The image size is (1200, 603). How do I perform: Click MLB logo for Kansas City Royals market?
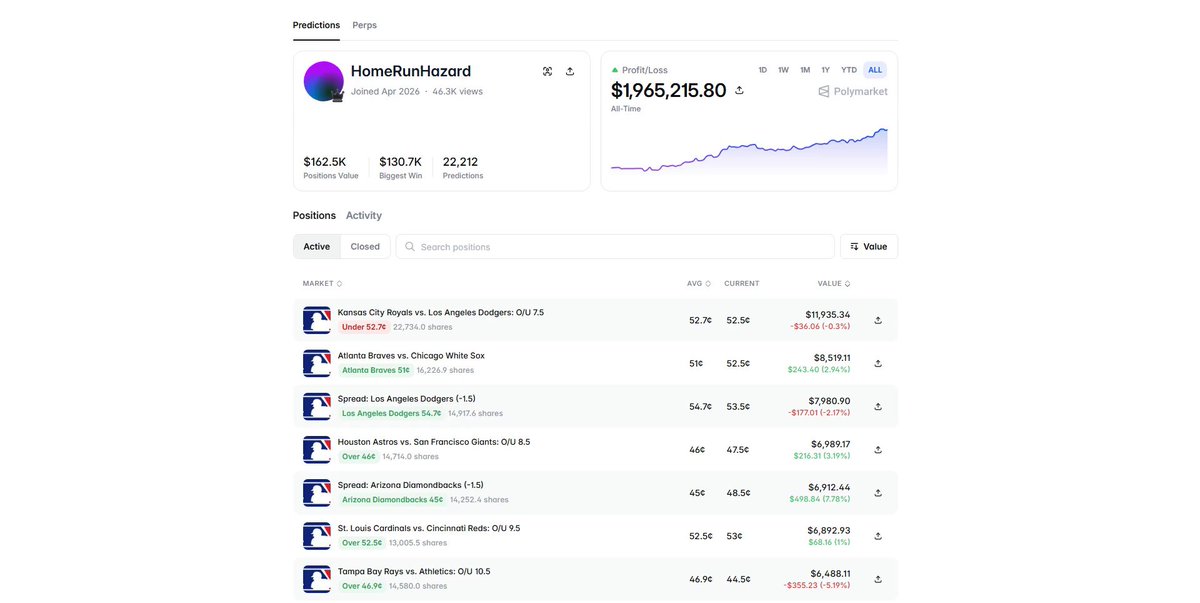pos(317,320)
